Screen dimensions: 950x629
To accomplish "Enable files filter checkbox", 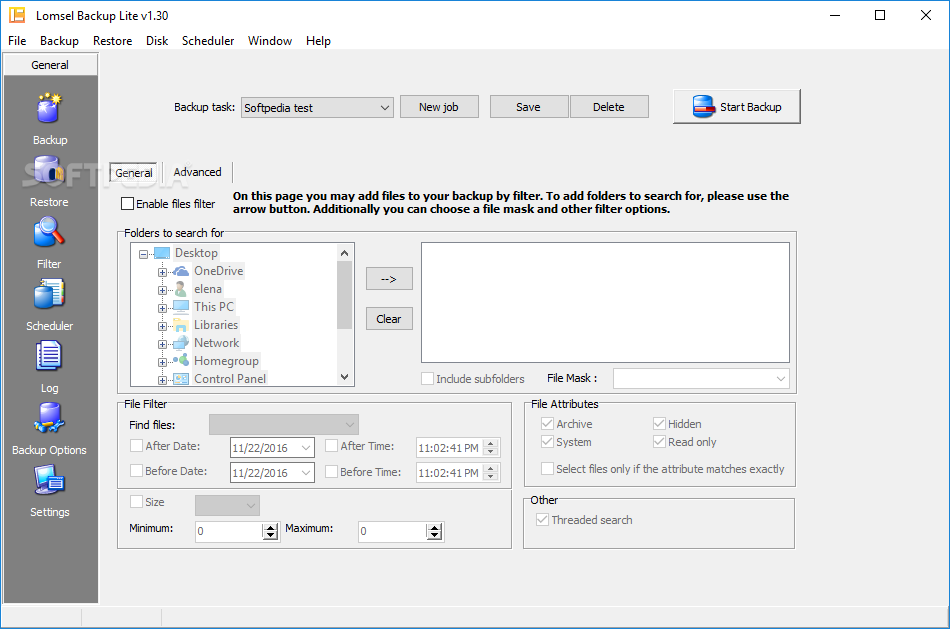I will point(127,204).
